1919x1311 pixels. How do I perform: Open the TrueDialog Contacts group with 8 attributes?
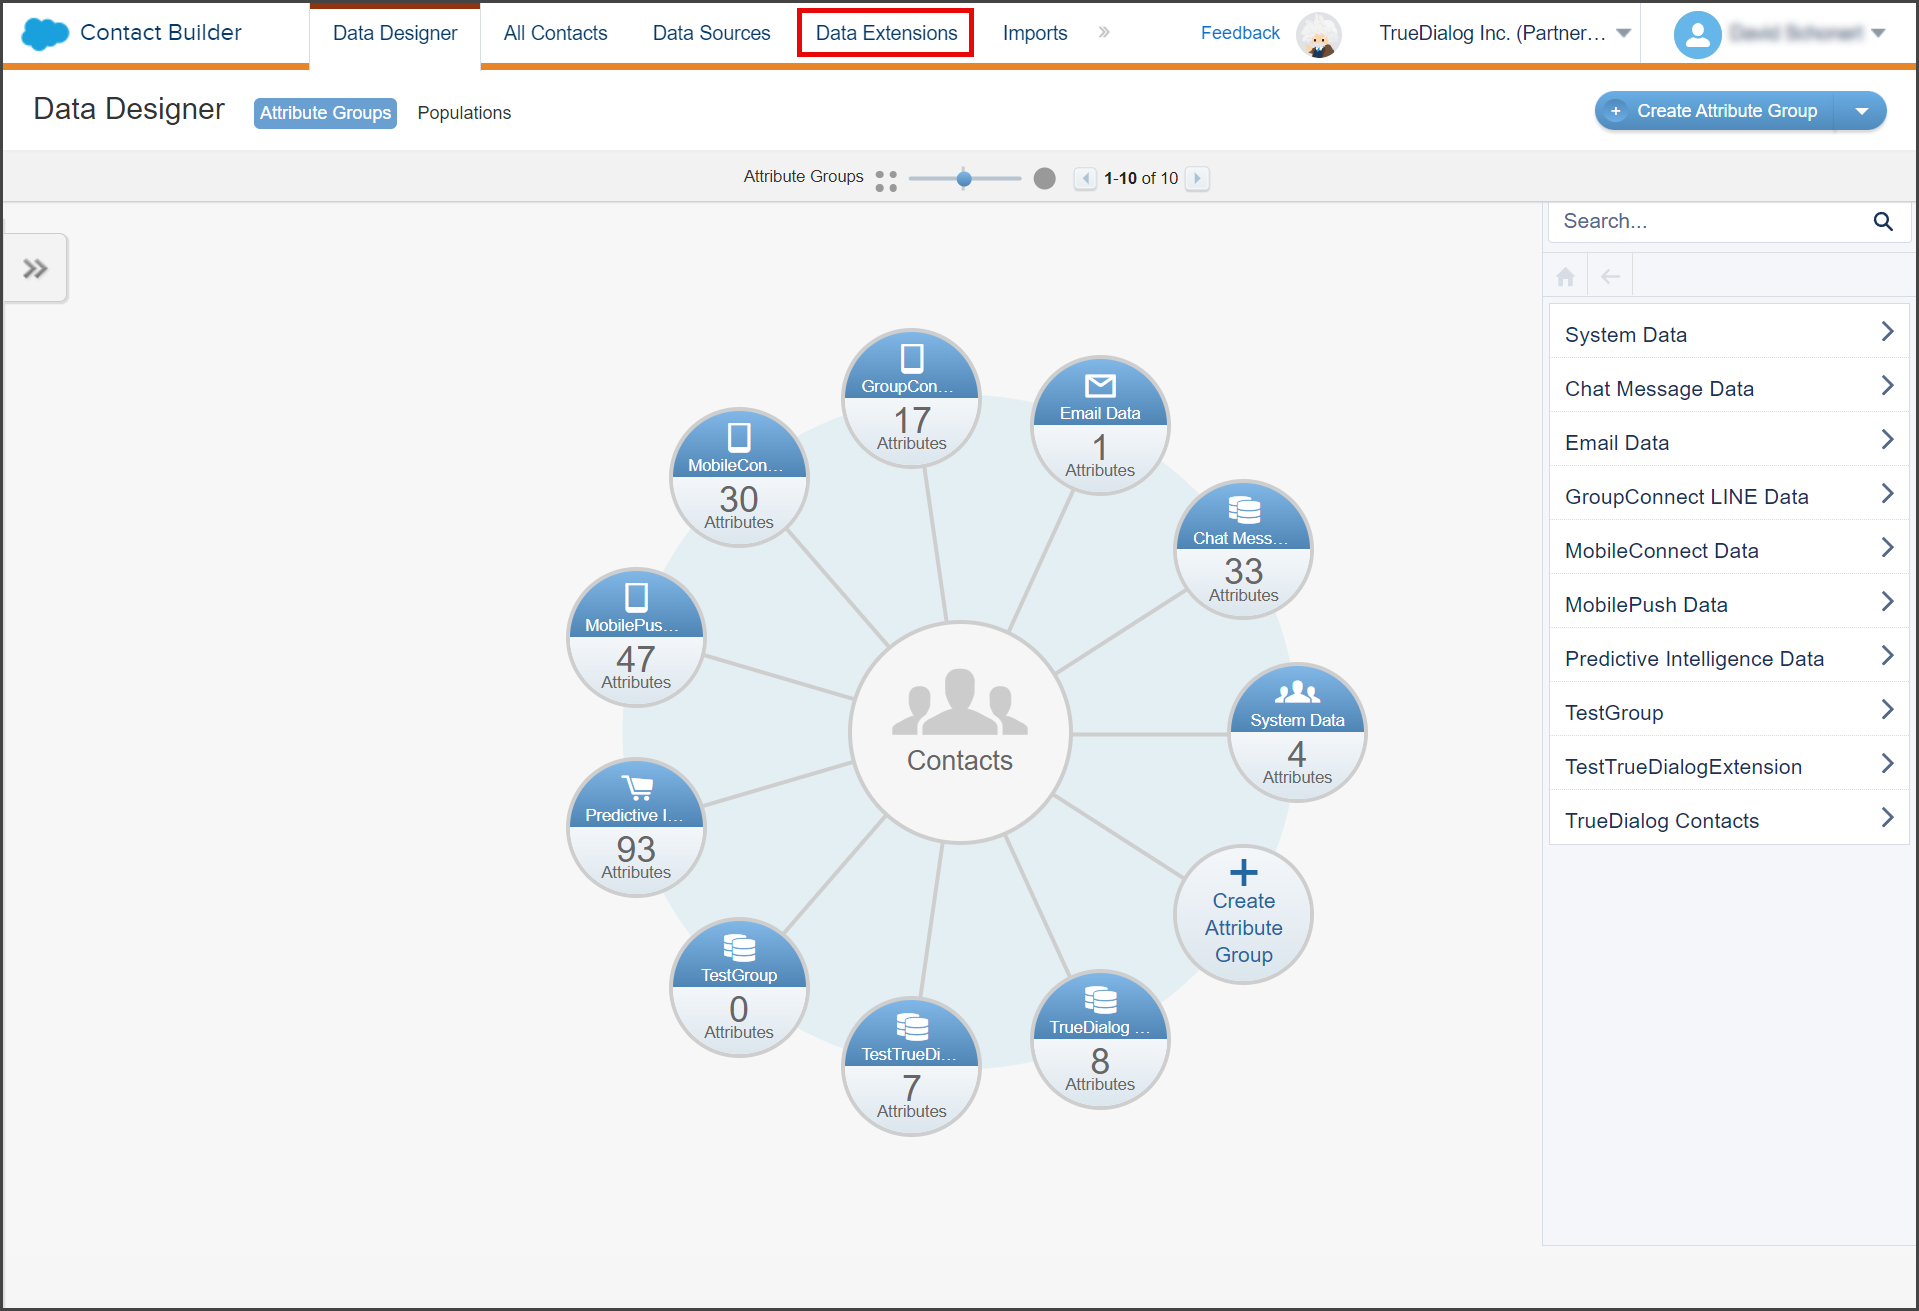click(x=1100, y=1039)
